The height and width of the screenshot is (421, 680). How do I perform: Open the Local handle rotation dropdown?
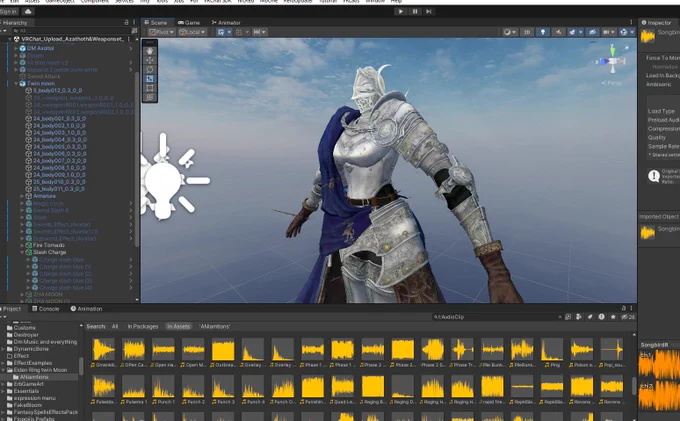193,32
